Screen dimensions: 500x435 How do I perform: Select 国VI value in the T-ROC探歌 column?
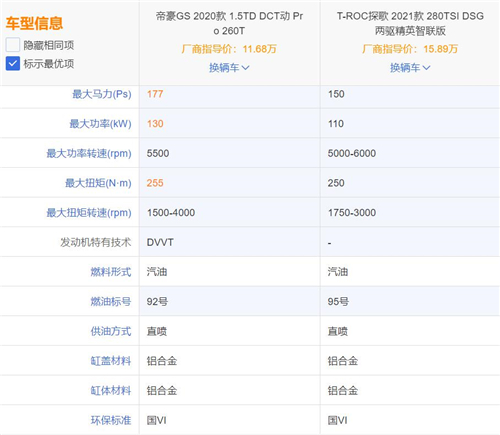[338, 420]
